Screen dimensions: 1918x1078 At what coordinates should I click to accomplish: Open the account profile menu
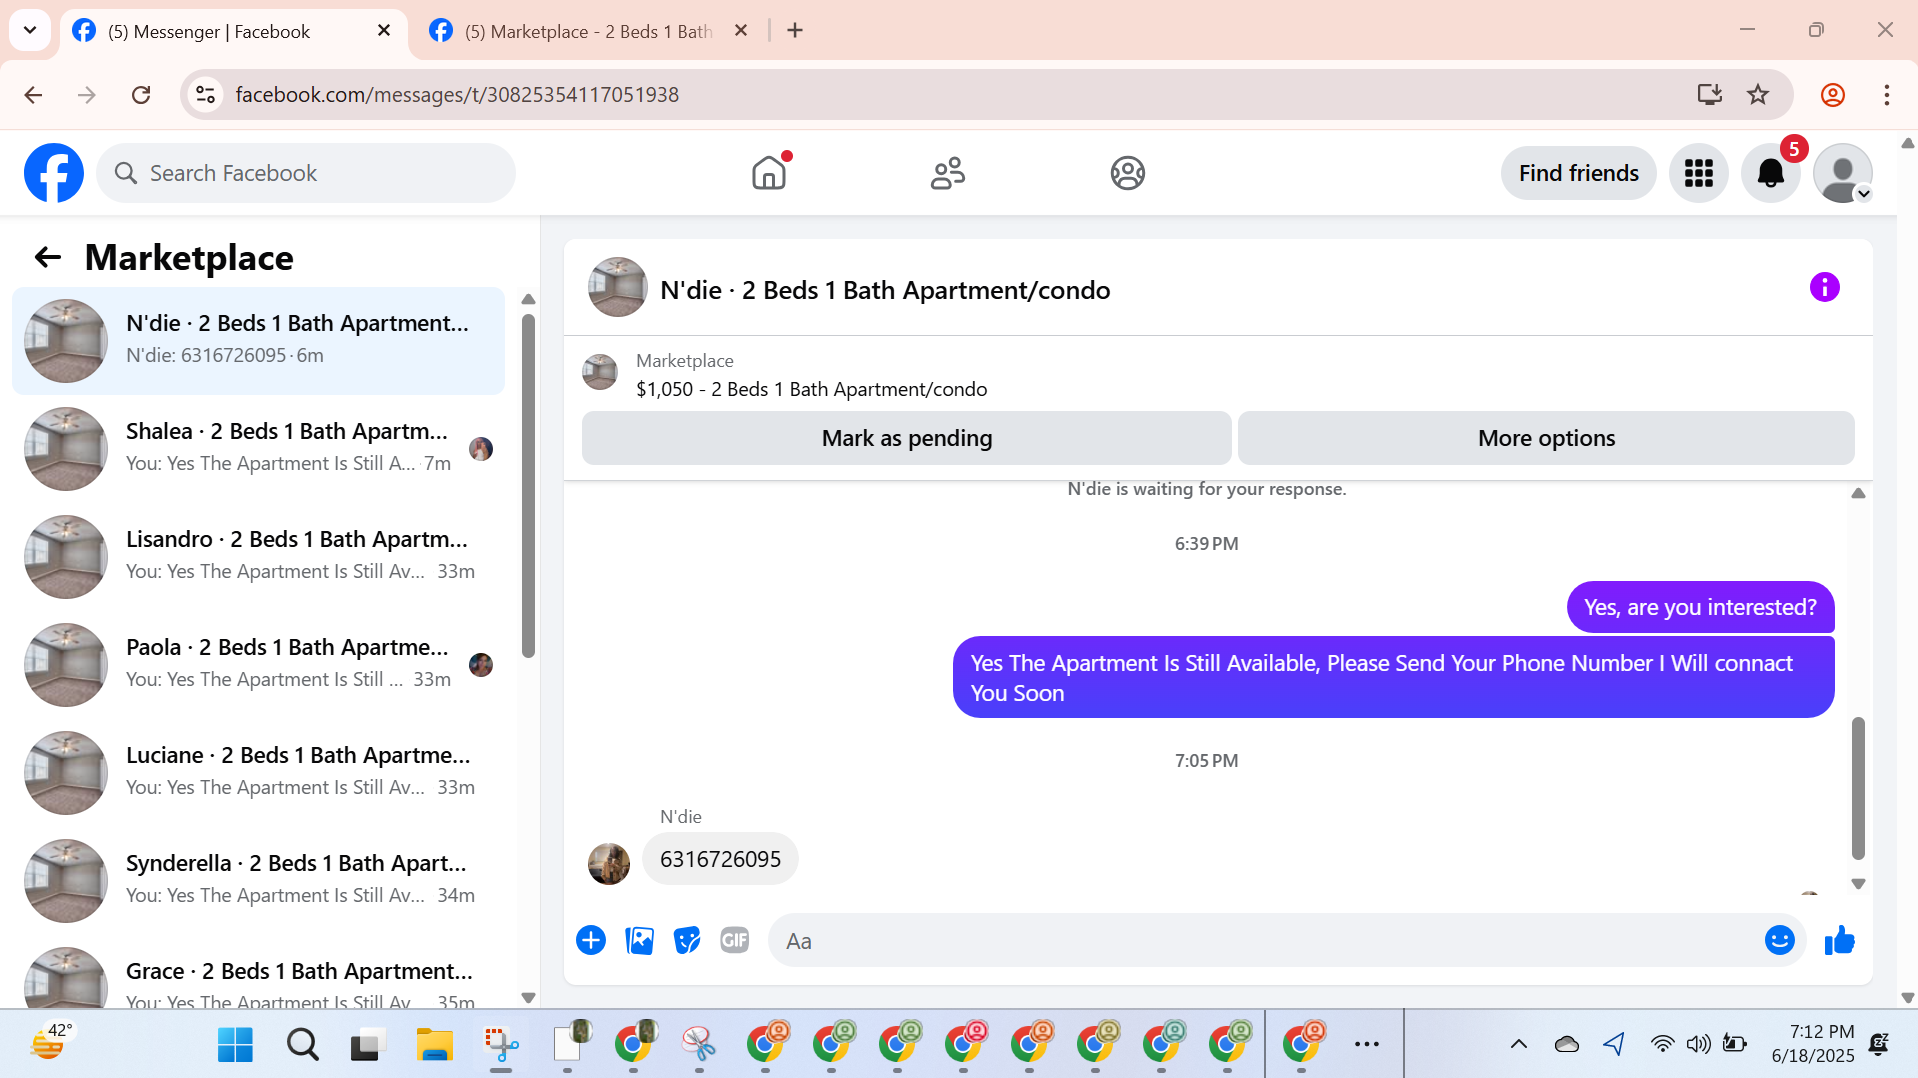pyautogui.click(x=1842, y=173)
